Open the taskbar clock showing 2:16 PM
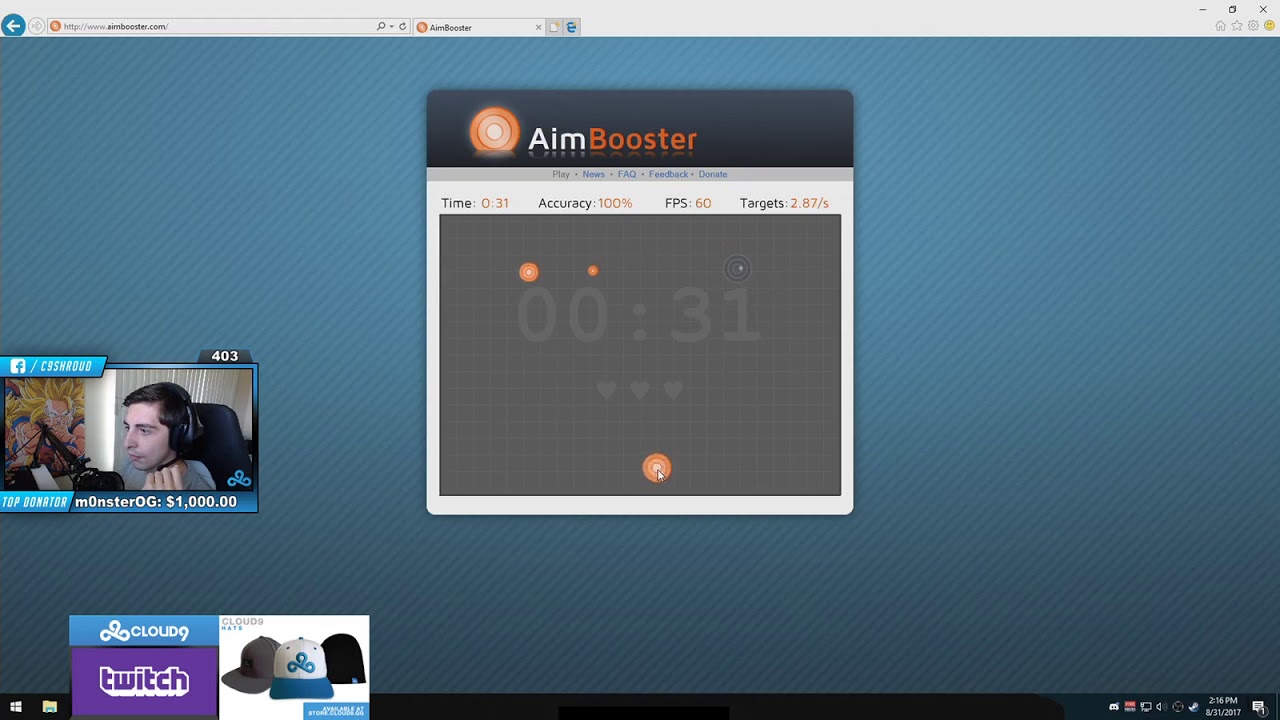Viewport: 1280px width, 720px height. coord(1223,707)
